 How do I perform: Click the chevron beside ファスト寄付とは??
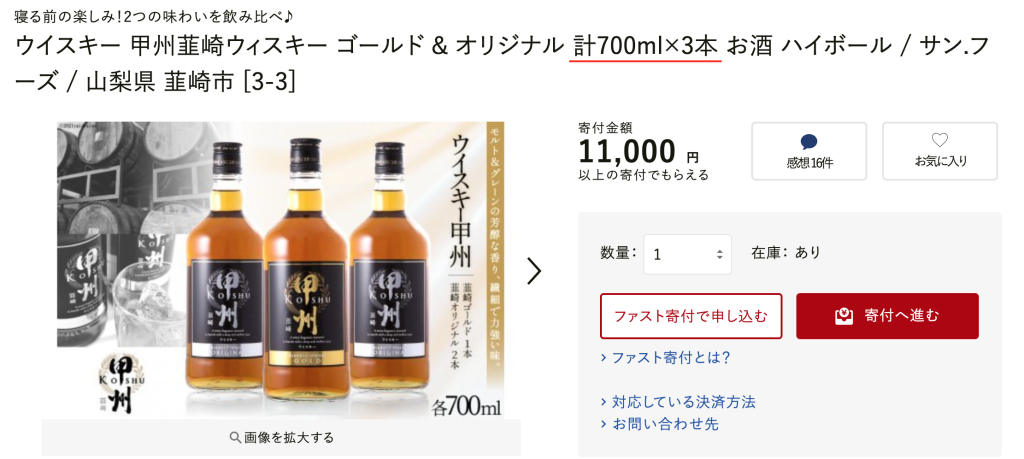click(x=603, y=358)
